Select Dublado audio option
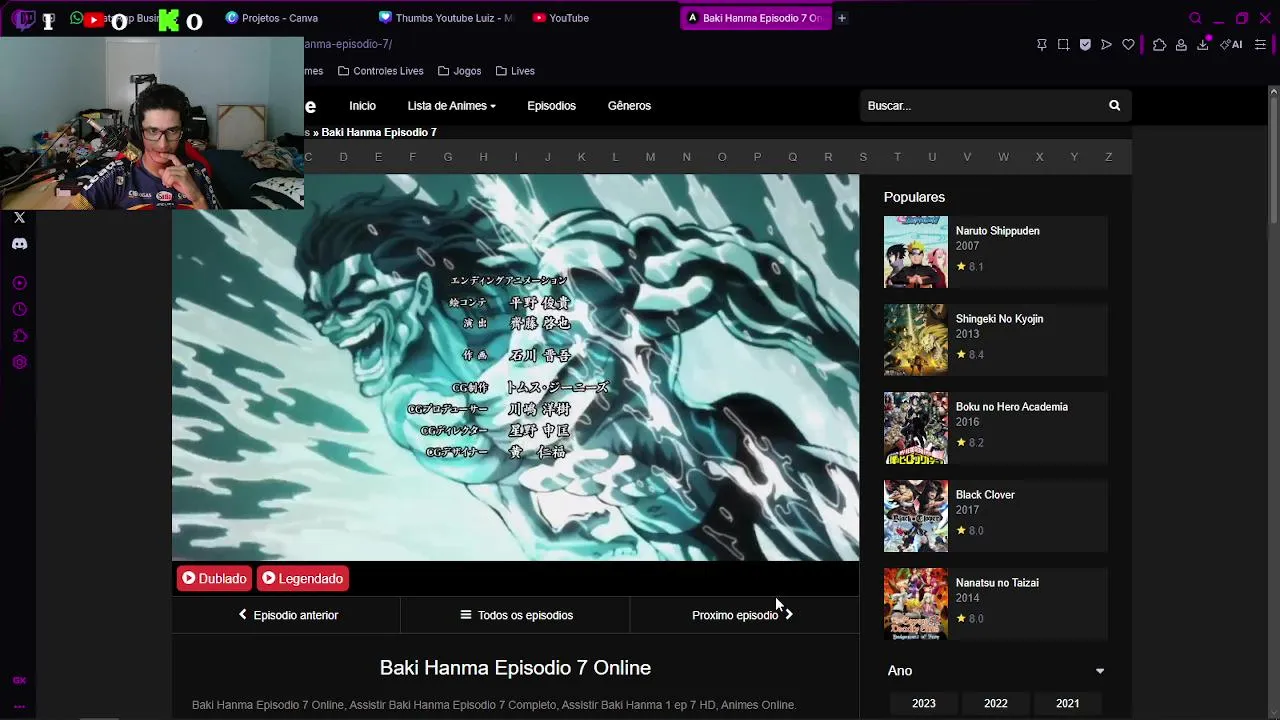The width and height of the screenshot is (1280, 720). pos(214,579)
